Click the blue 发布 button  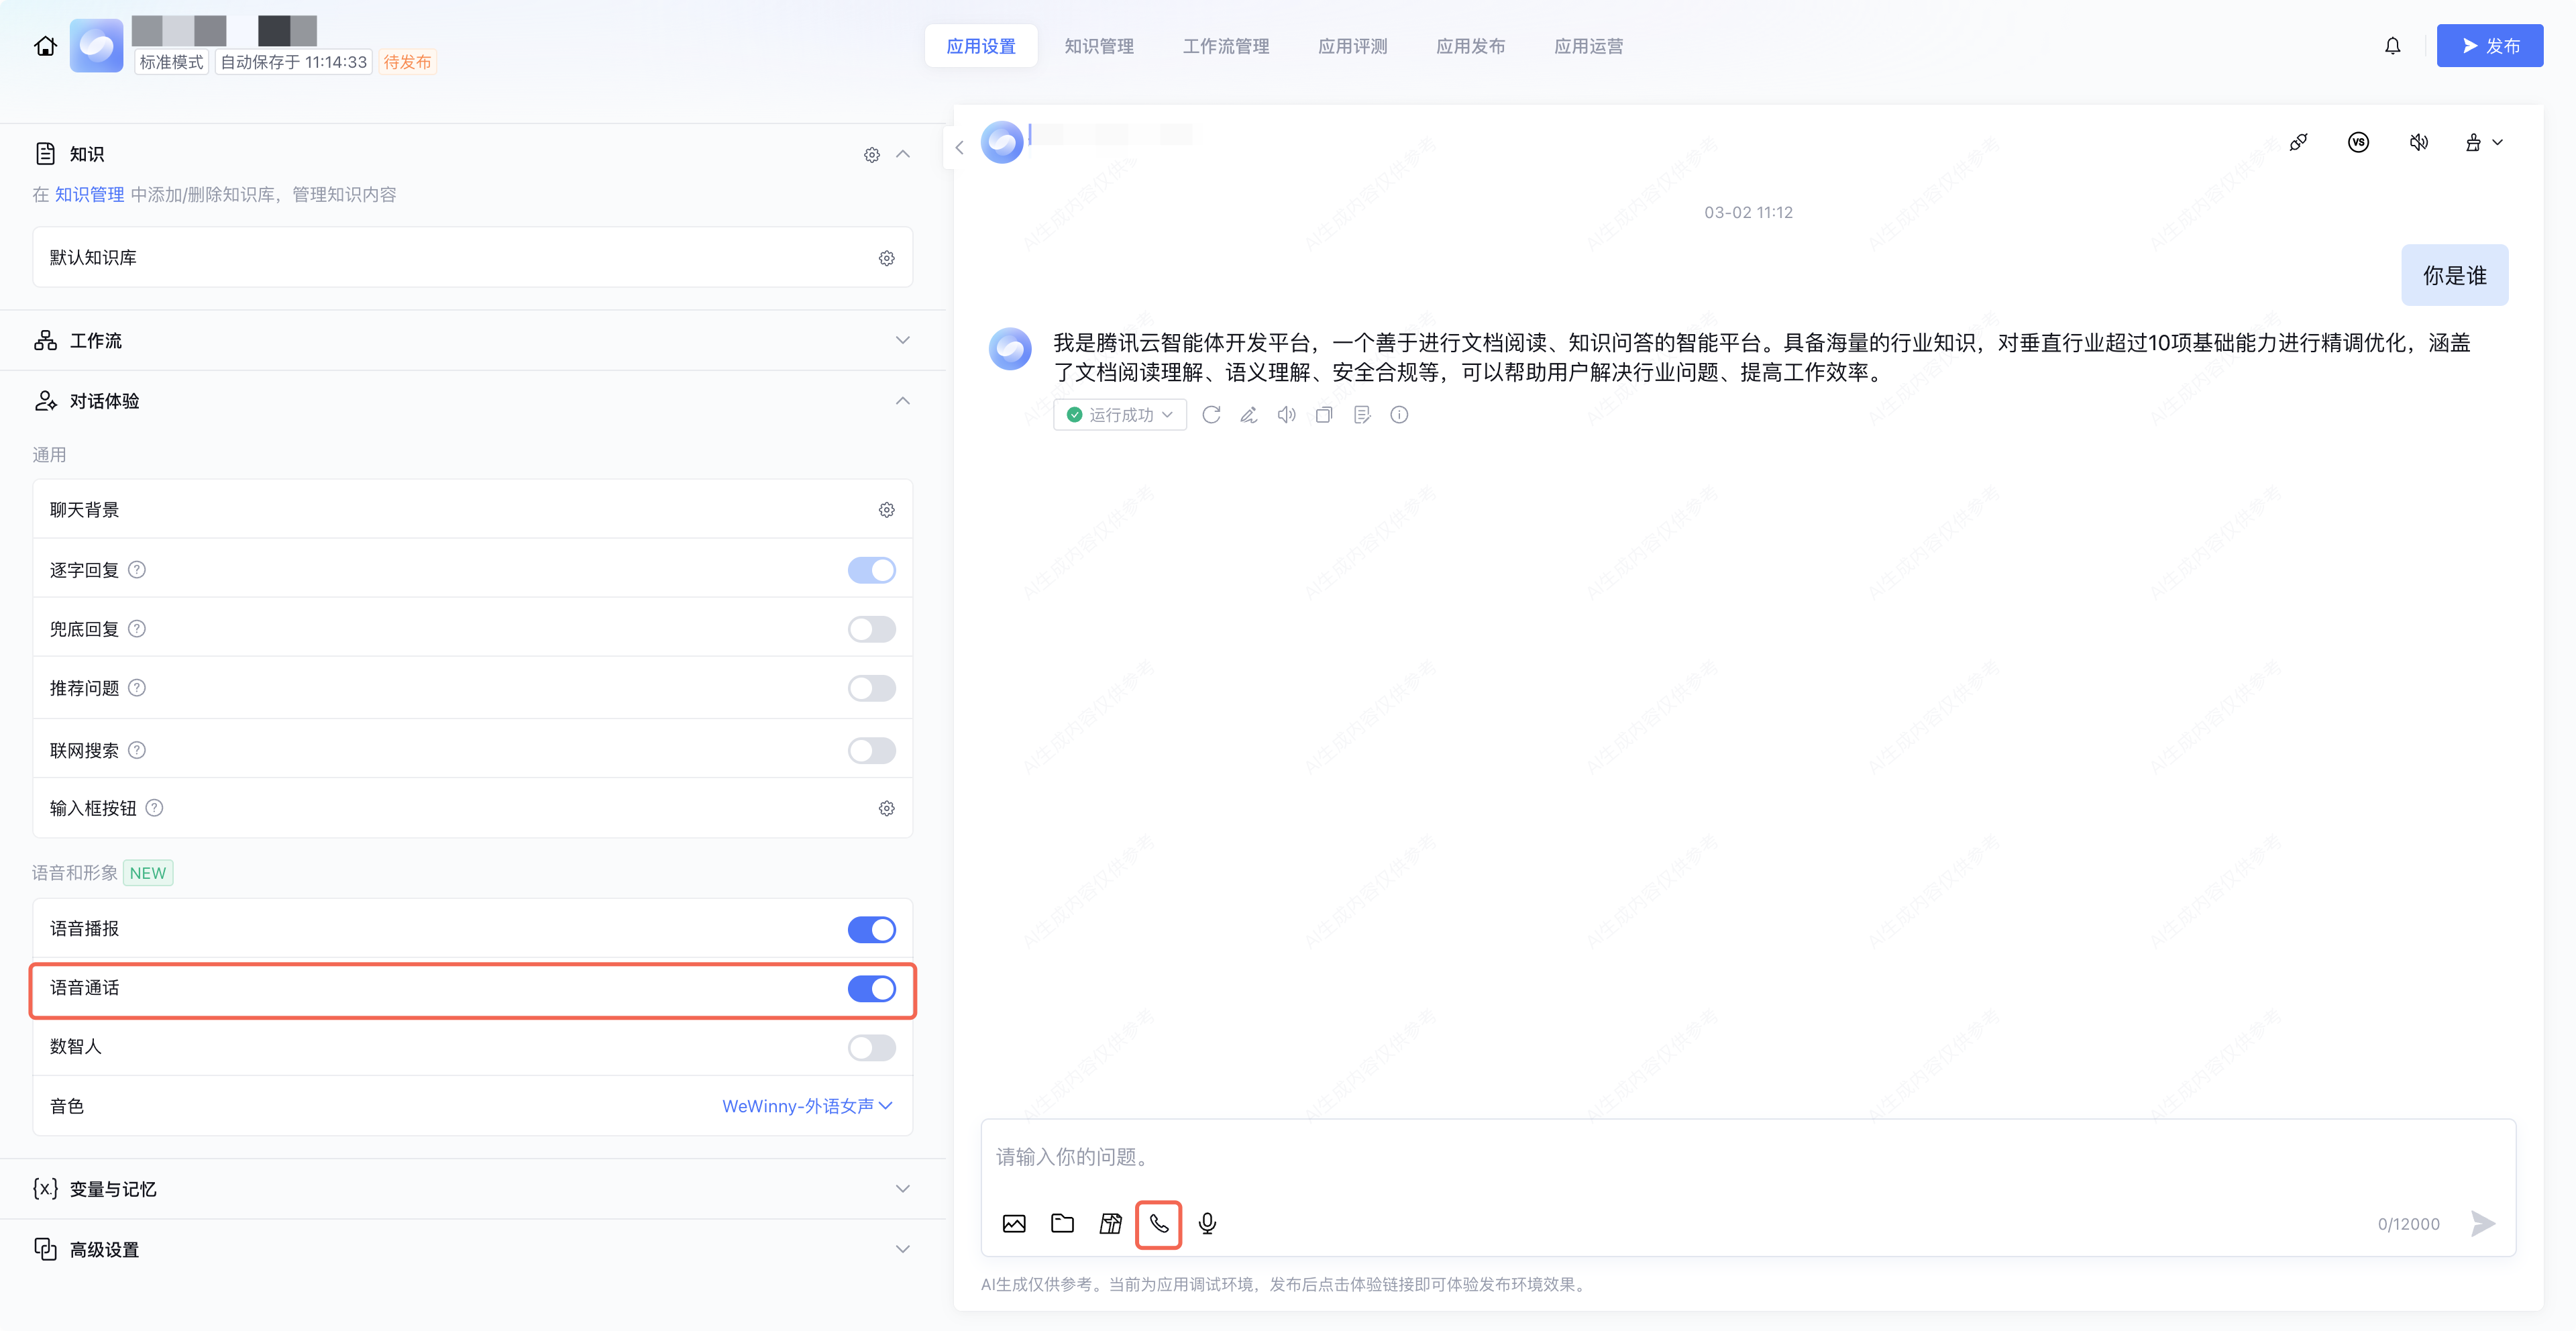[2489, 46]
